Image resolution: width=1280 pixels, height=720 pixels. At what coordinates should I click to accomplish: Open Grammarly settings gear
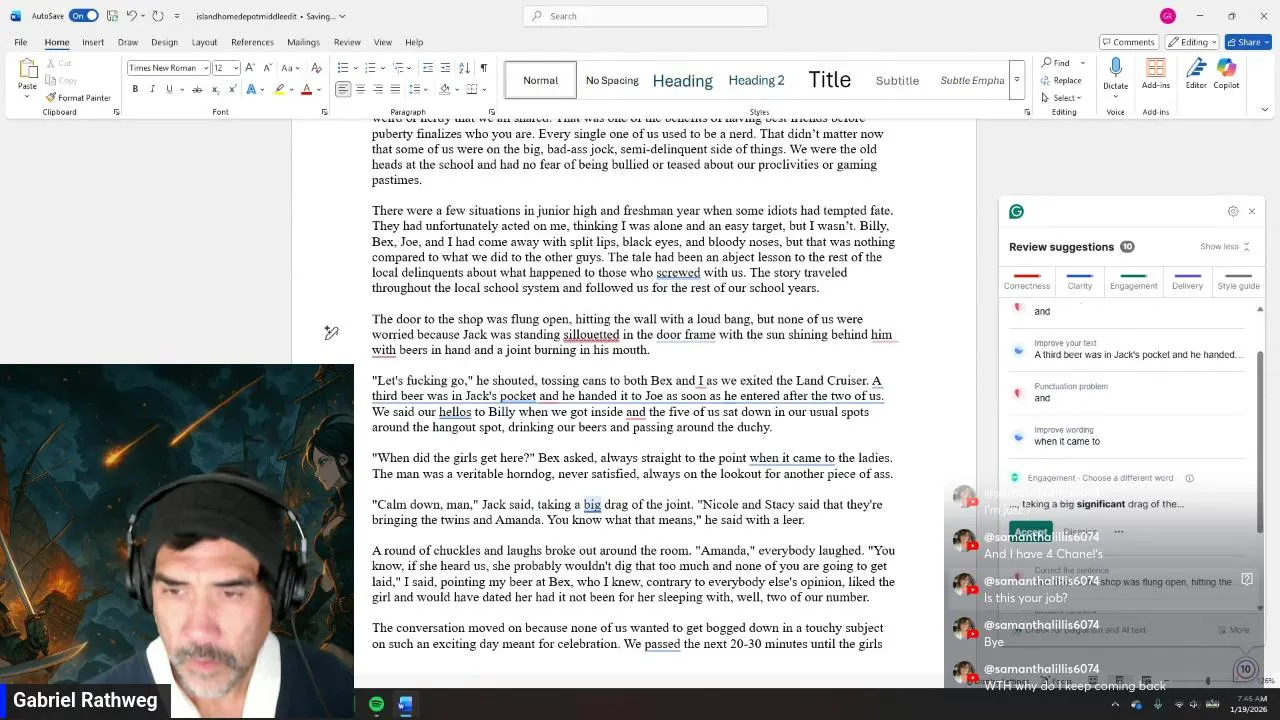1233,211
